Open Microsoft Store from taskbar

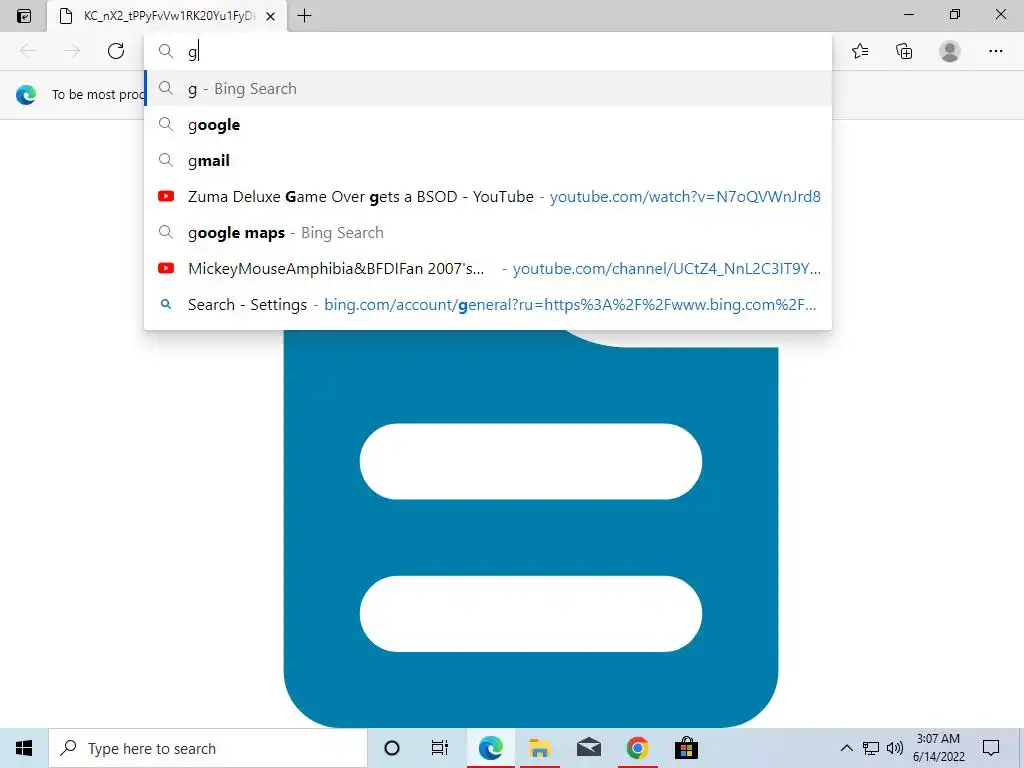[686, 748]
